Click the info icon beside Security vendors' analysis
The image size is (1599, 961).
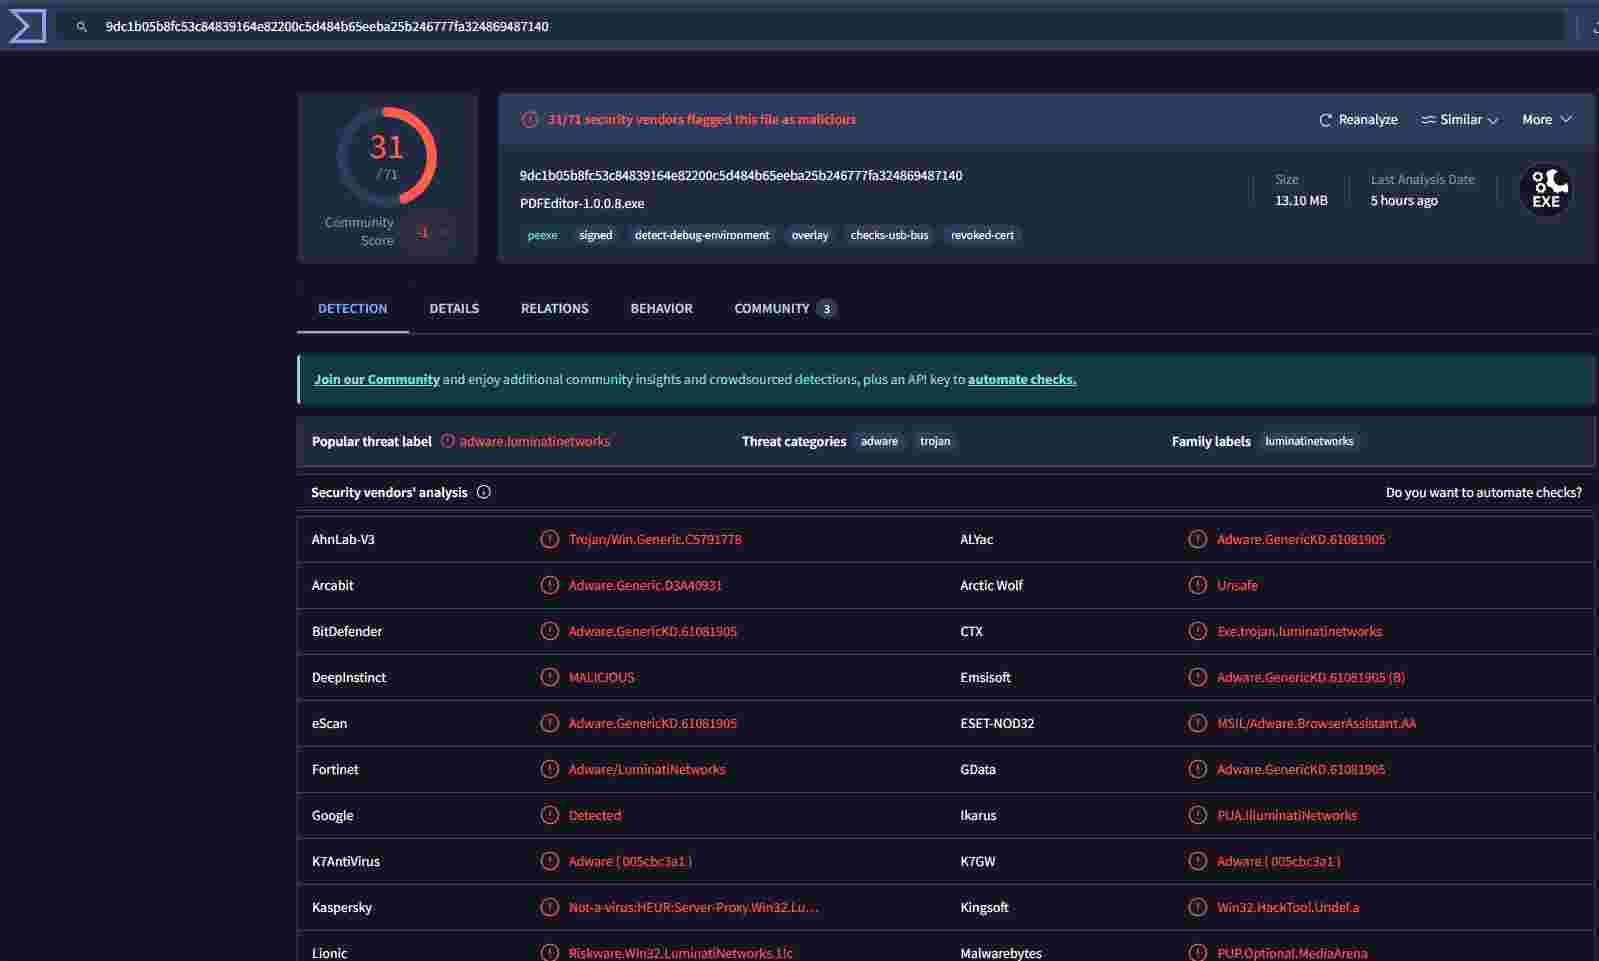tap(484, 492)
